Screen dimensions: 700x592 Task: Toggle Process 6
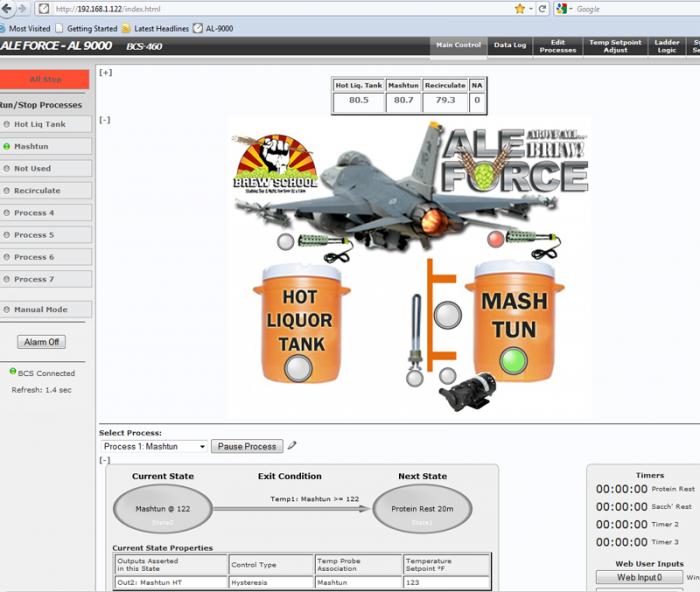point(46,257)
